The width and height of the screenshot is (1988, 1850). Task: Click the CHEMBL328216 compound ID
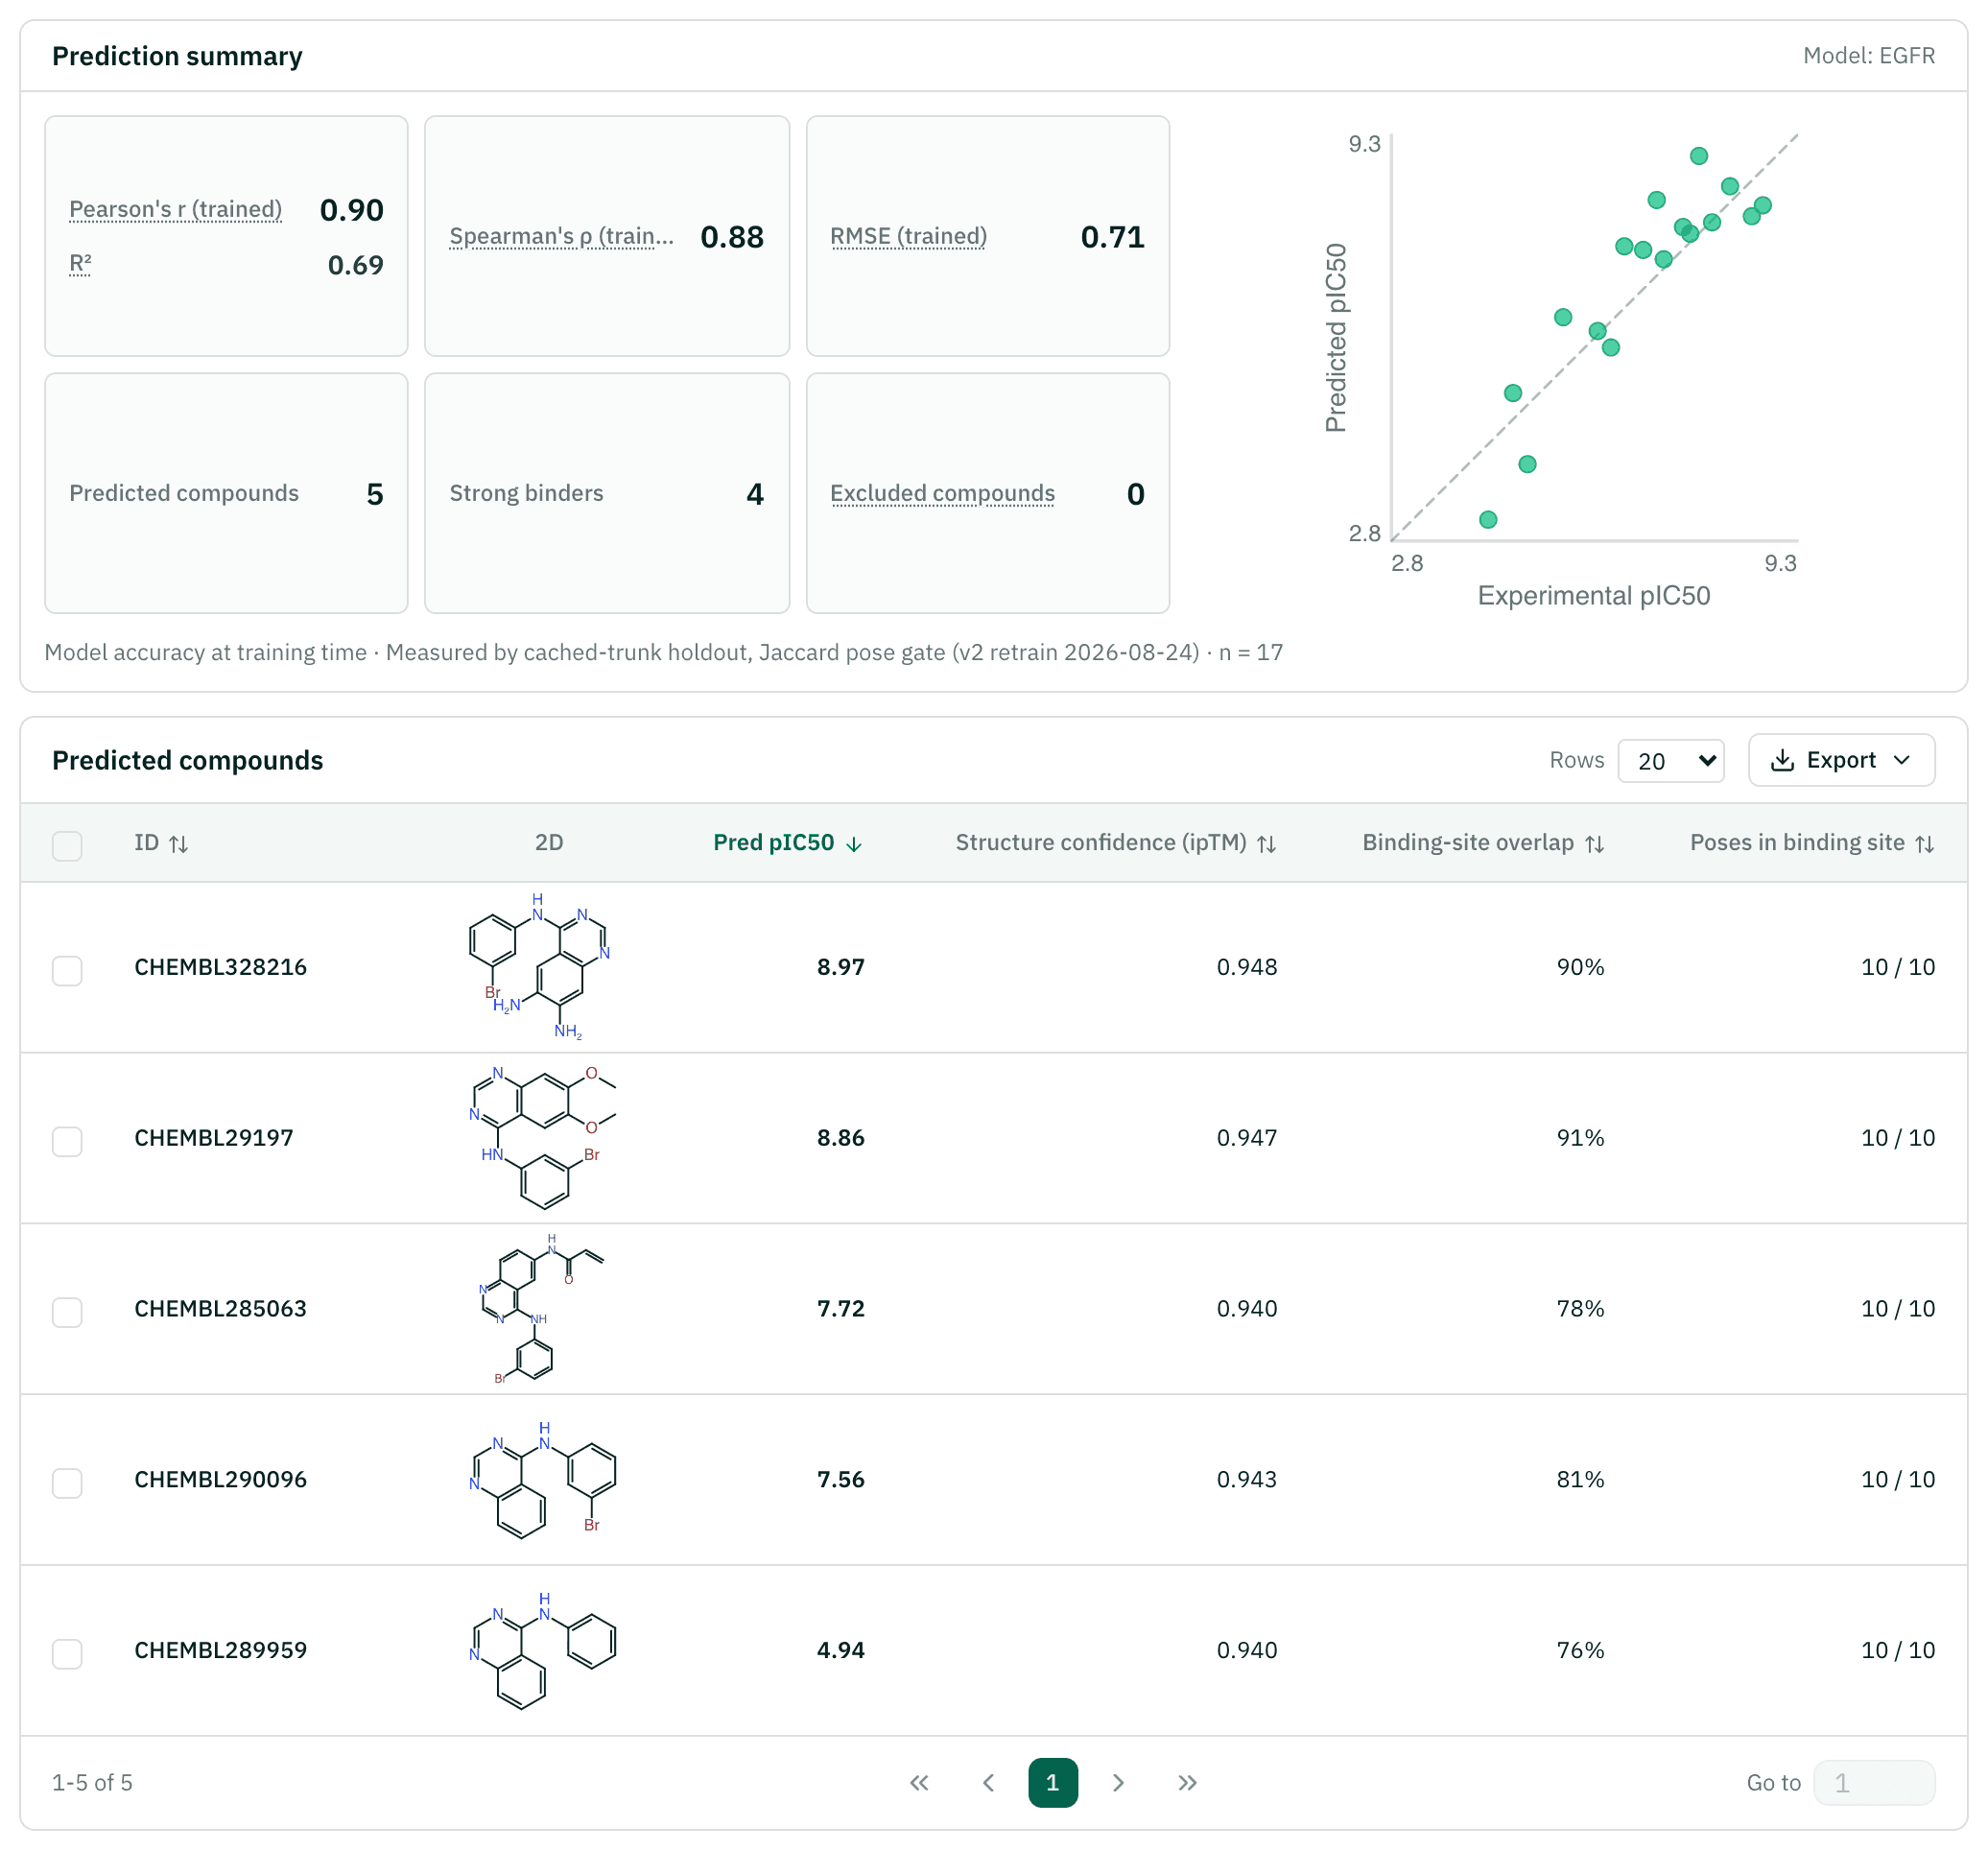point(220,967)
